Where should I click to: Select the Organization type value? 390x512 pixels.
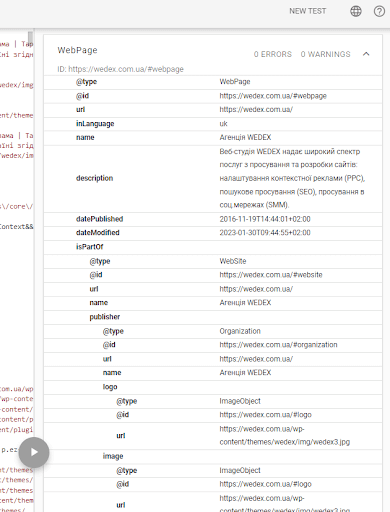(240, 331)
